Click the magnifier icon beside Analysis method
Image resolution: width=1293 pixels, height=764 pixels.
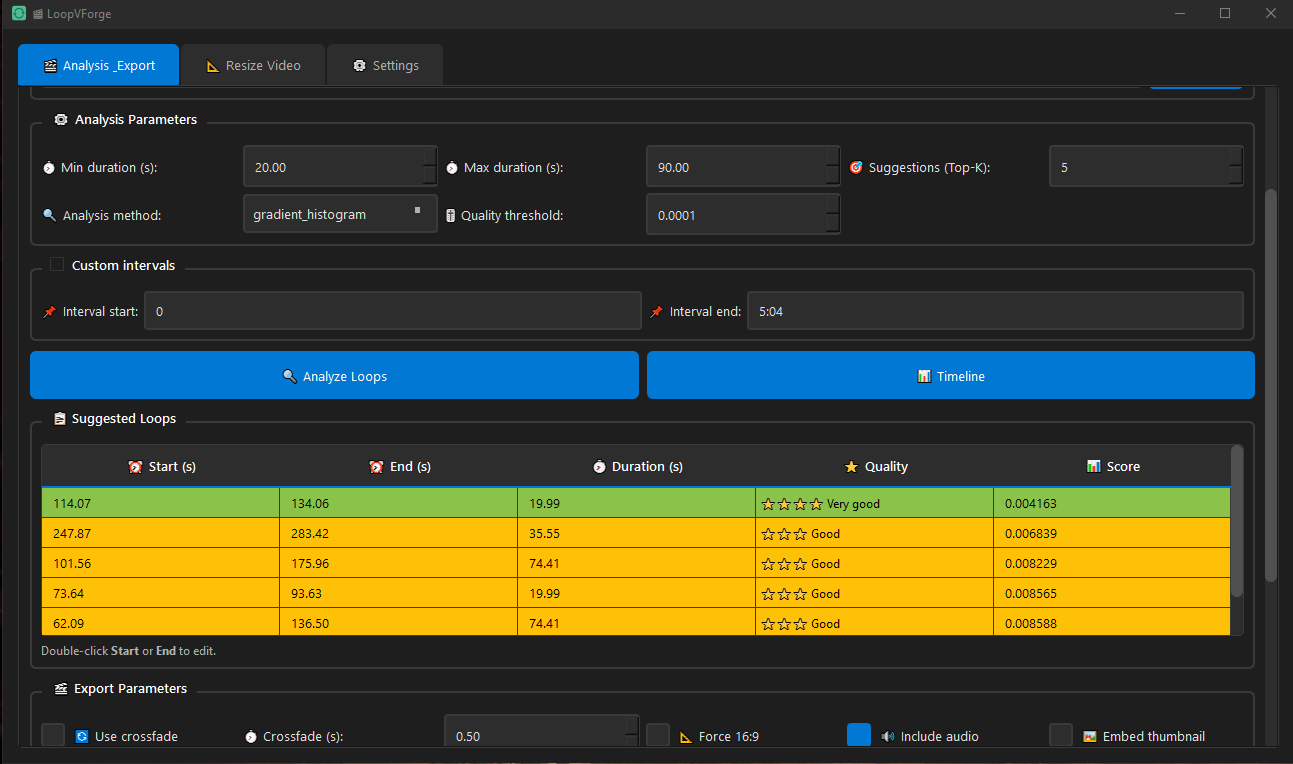[x=50, y=215]
